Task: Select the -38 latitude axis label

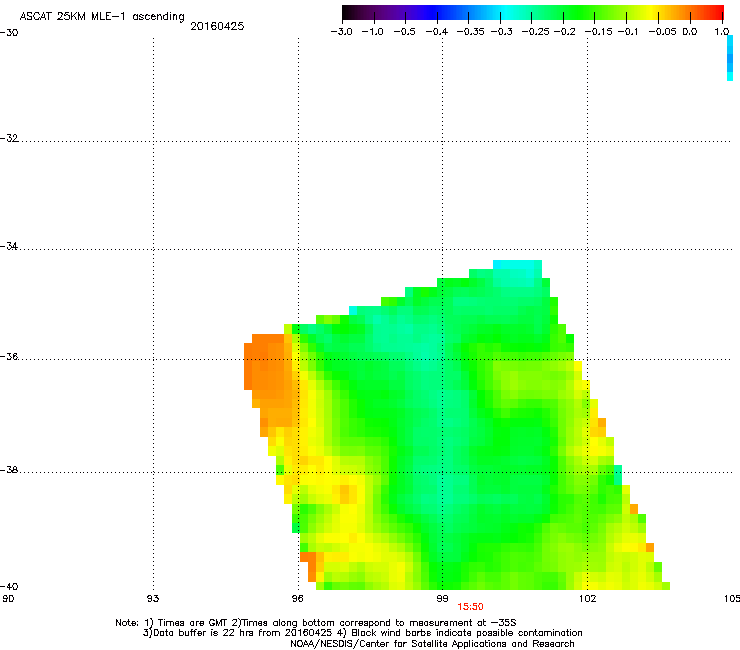Action: pyautogui.click(x=9, y=470)
